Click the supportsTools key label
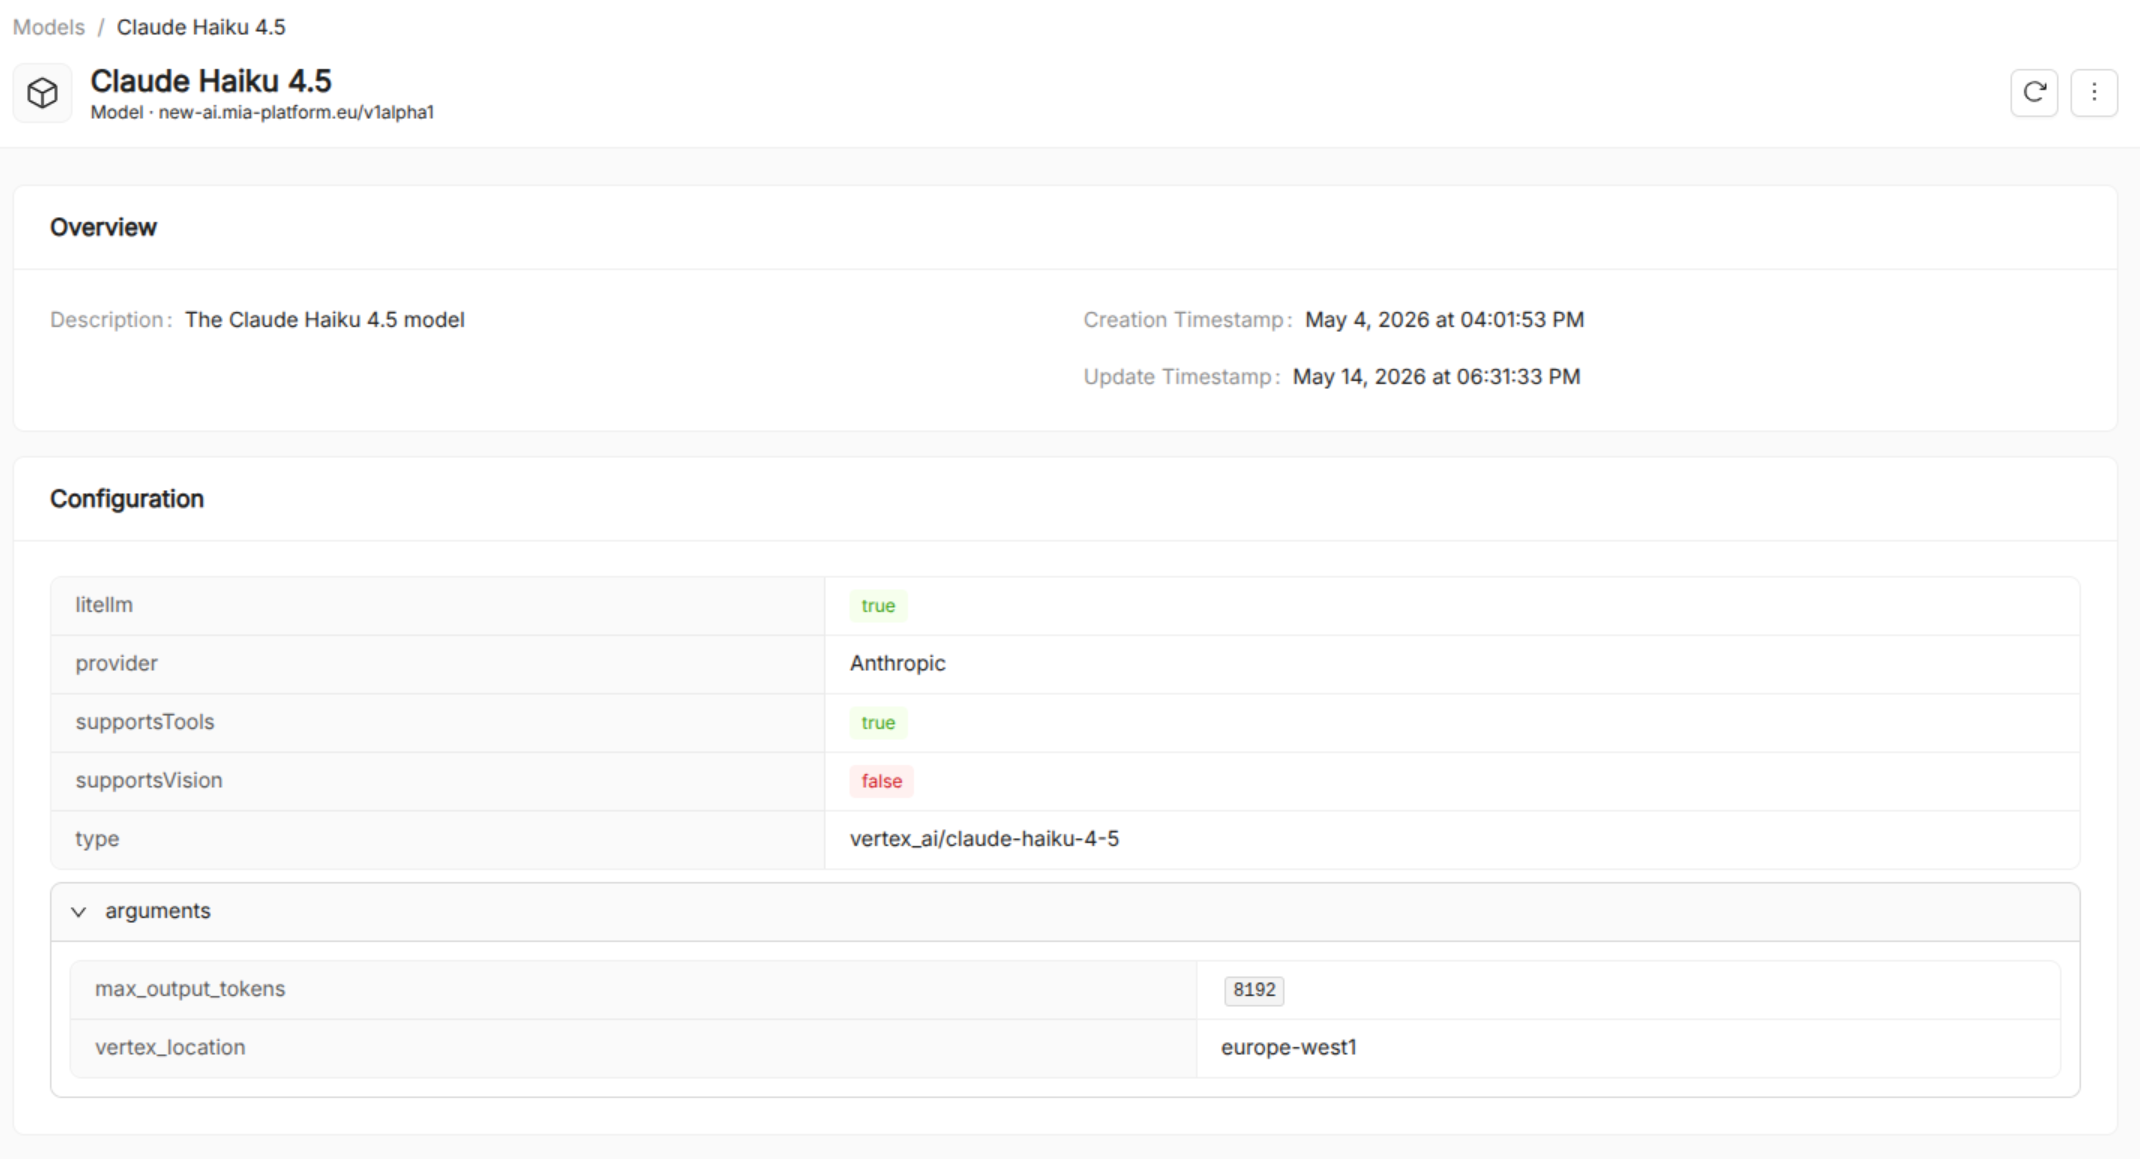 [x=145, y=722]
